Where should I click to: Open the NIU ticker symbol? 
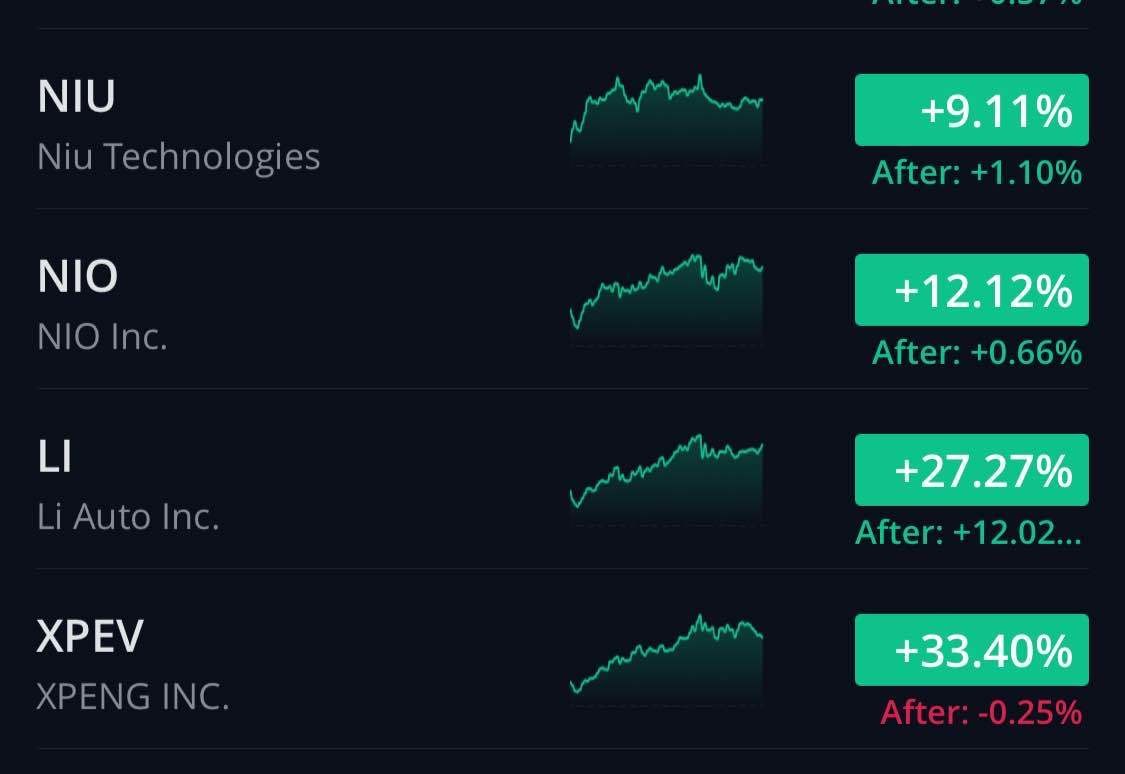tap(77, 97)
